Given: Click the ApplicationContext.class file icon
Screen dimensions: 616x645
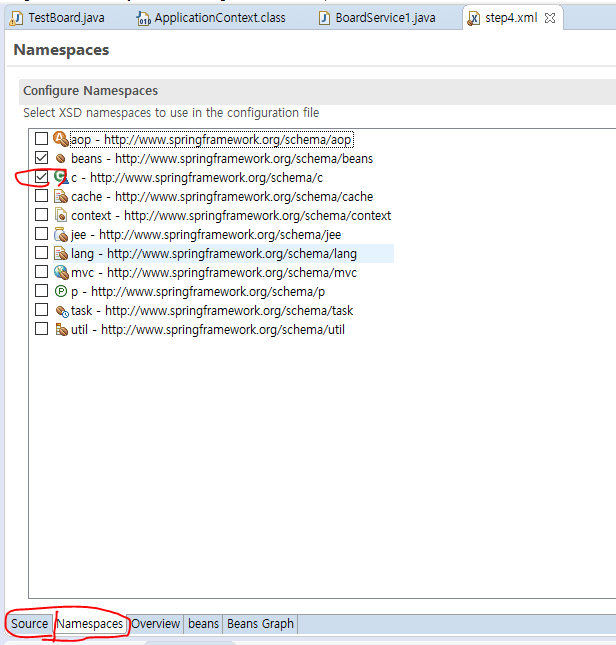Looking at the screenshot, I should 144,19.
